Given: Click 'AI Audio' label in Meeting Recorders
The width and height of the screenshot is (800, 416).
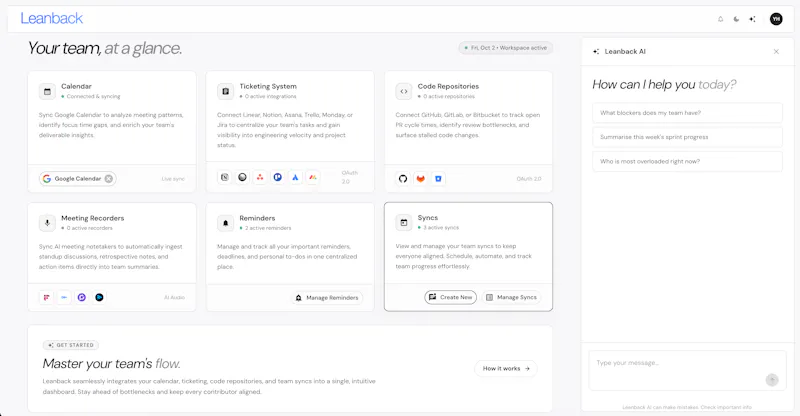Looking at the screenshot, I should pos(174,297).
